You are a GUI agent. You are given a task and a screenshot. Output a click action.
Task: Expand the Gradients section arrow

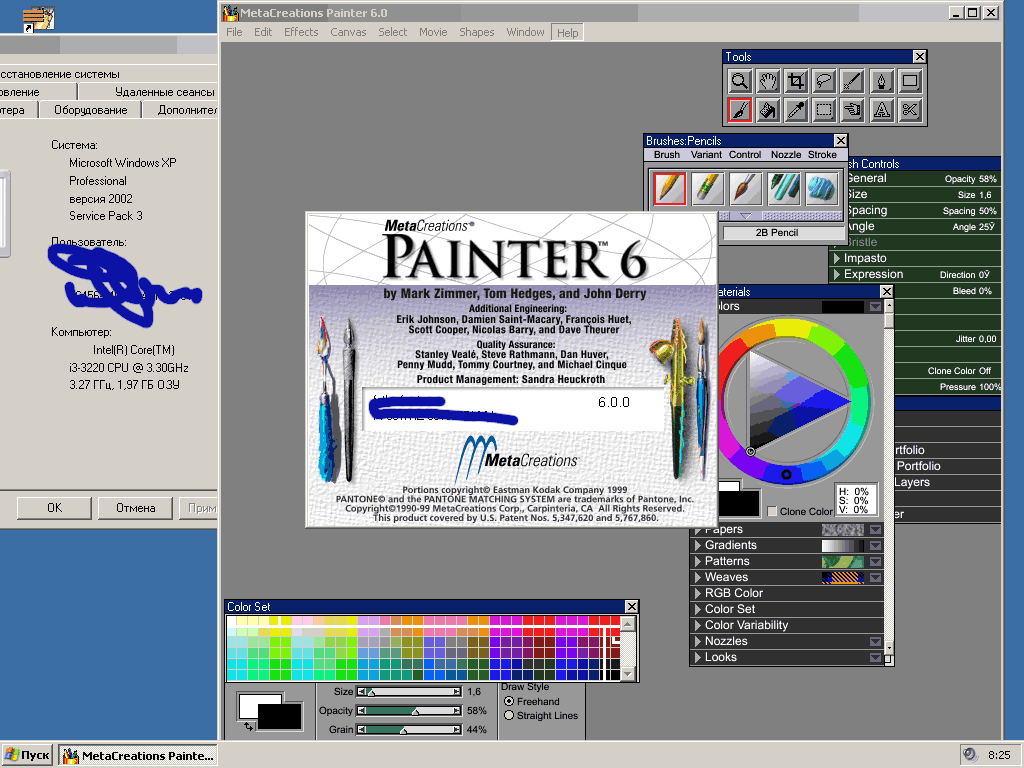pos(697,545)
